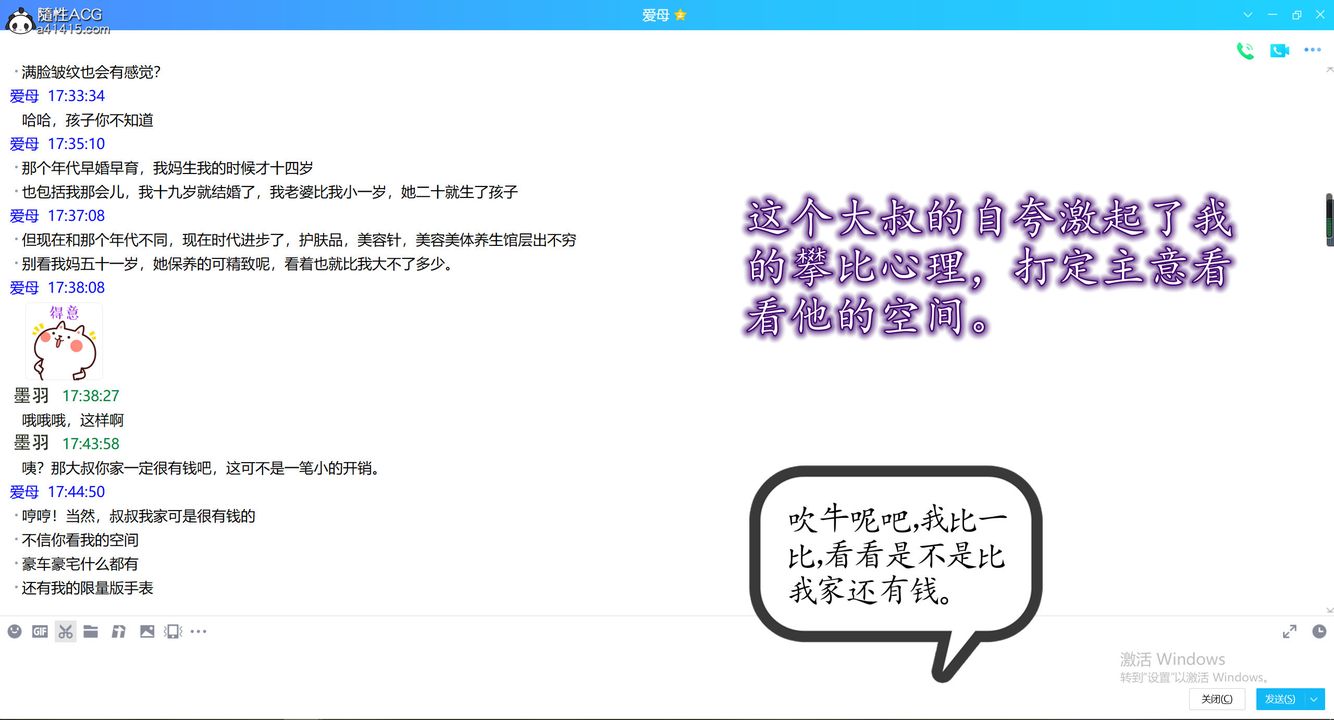Screen dimensions: 1334x720
Task: Open message history with the clock icon
Action: 1318,631
